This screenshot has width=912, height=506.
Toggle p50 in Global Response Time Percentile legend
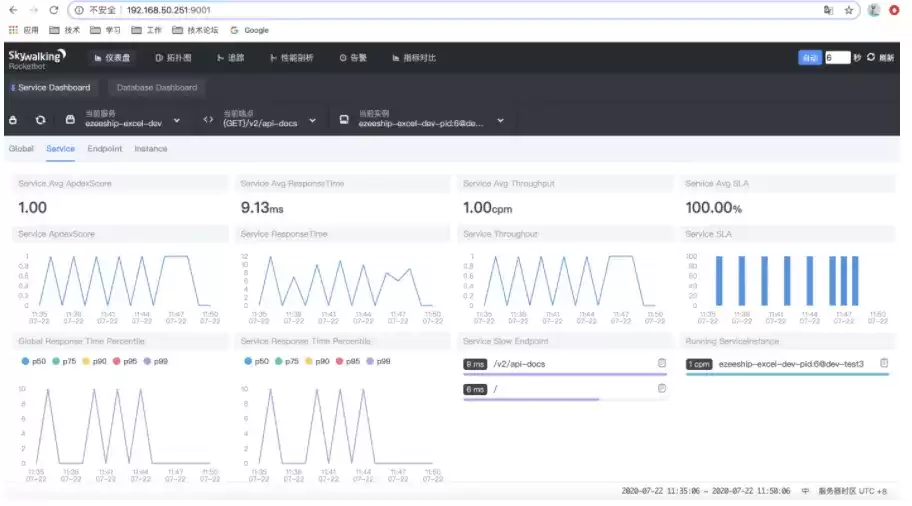(x=33, y=361)
